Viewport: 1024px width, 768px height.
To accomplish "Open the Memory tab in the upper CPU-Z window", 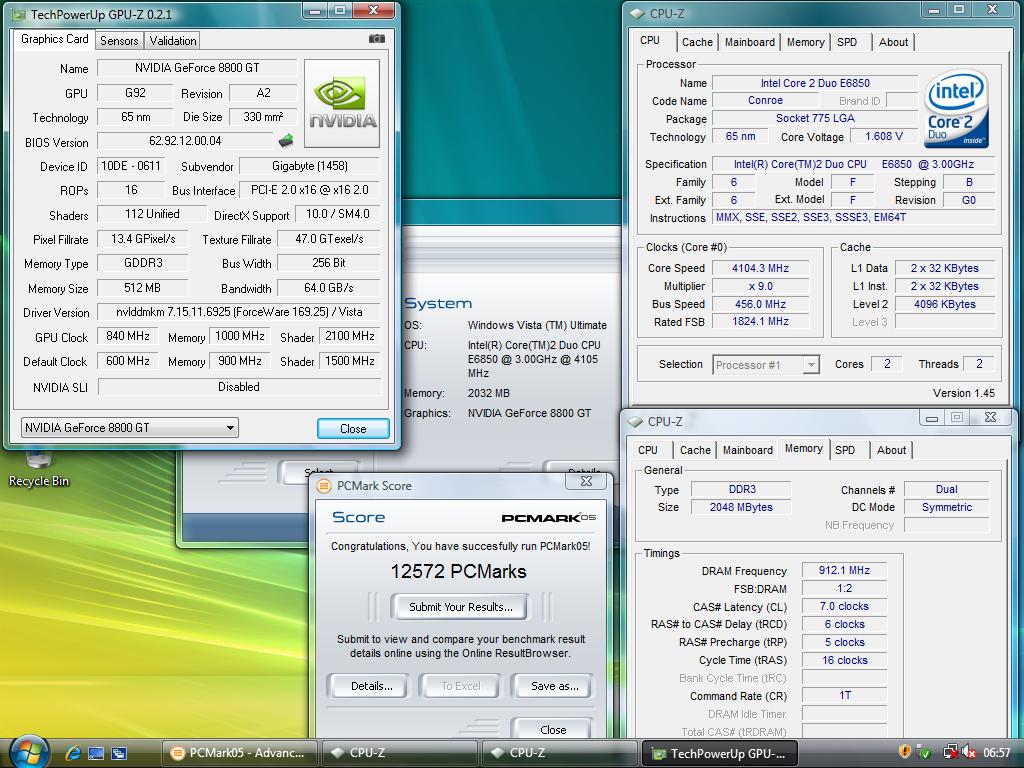I will pyautogui.click(x=805, y=42).
